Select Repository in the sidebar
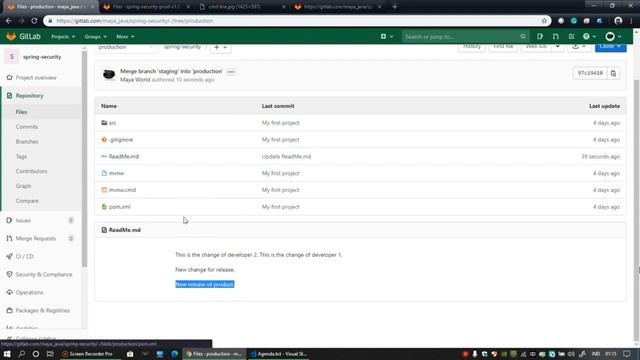Viewport: 640px width, 360px height. click(x=29, y=96)
